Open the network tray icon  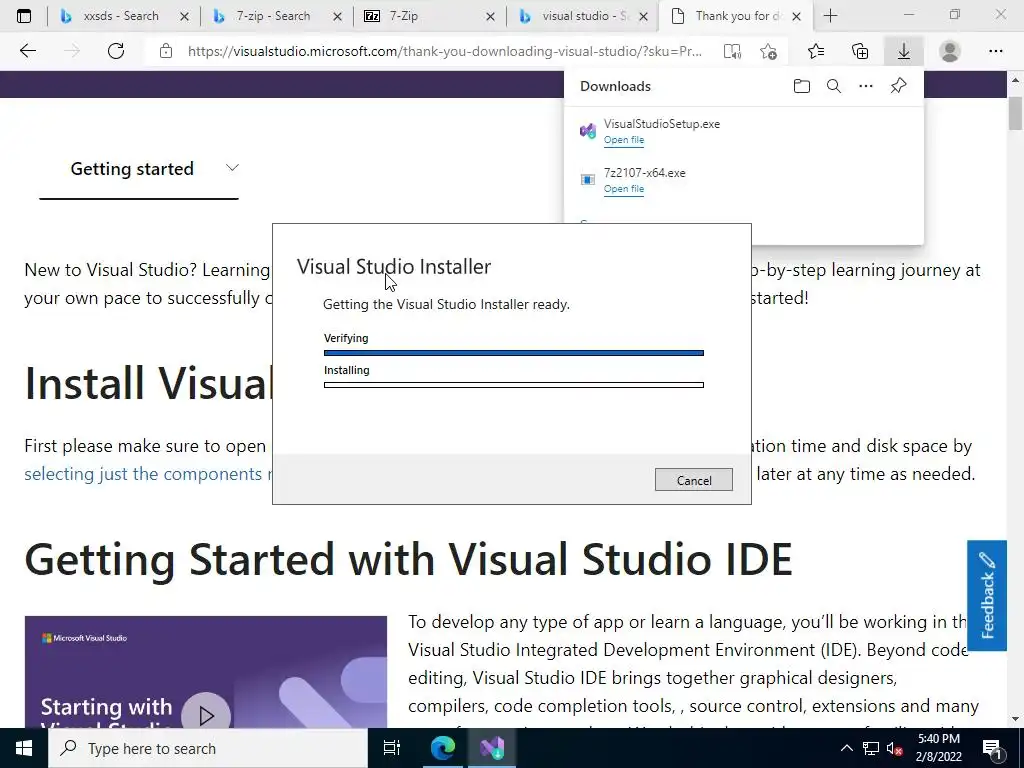871,748
